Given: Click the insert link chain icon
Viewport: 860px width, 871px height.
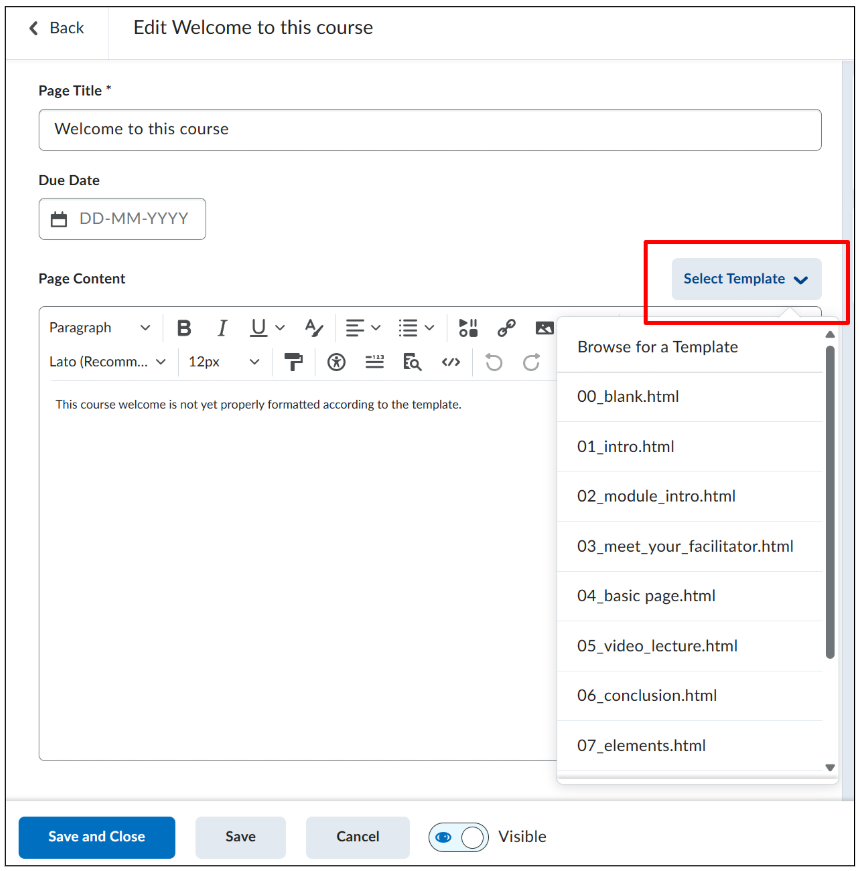Looking at the screenshot, I should point(506,328).
